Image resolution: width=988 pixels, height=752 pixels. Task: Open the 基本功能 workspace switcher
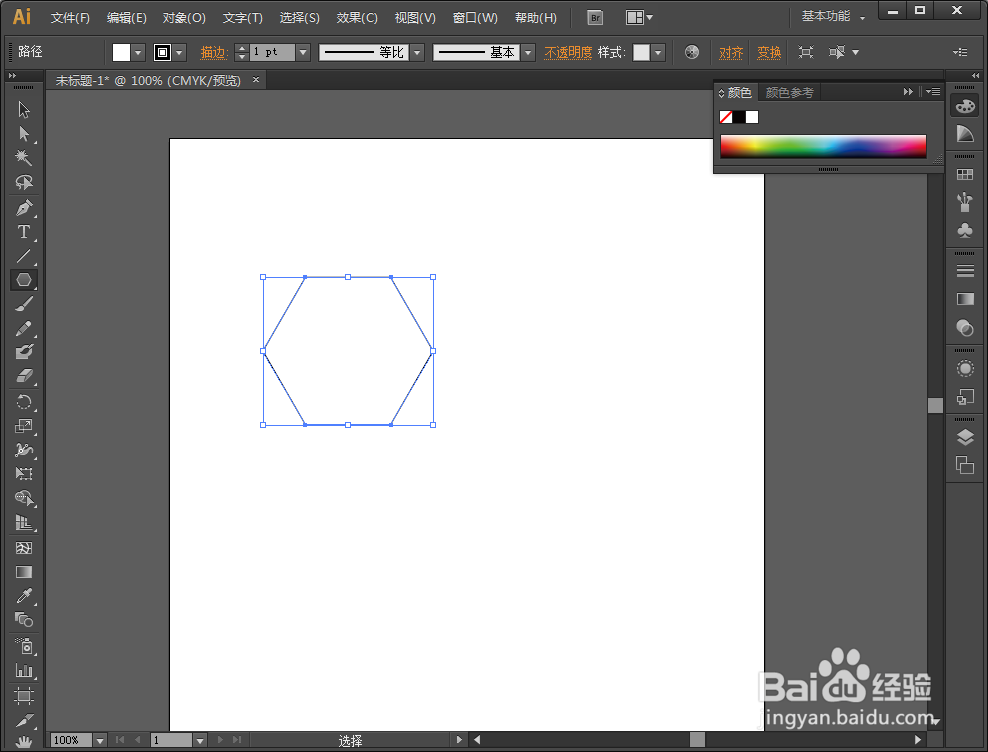pos(832,16)
